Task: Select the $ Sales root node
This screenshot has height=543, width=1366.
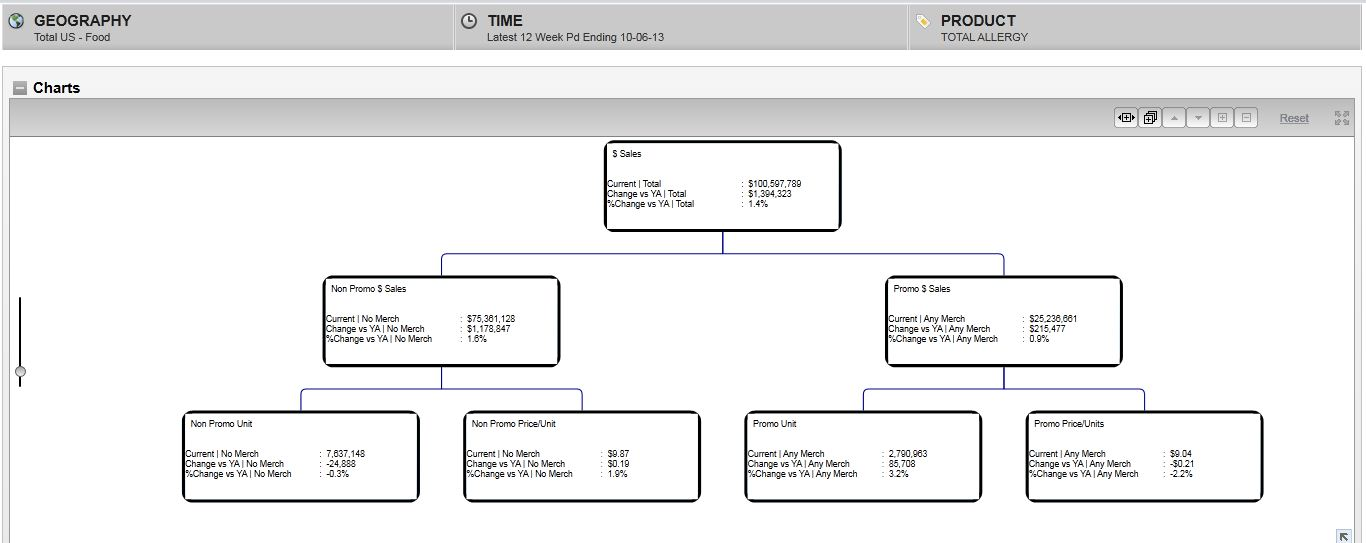Action: (x=722, y=186)
